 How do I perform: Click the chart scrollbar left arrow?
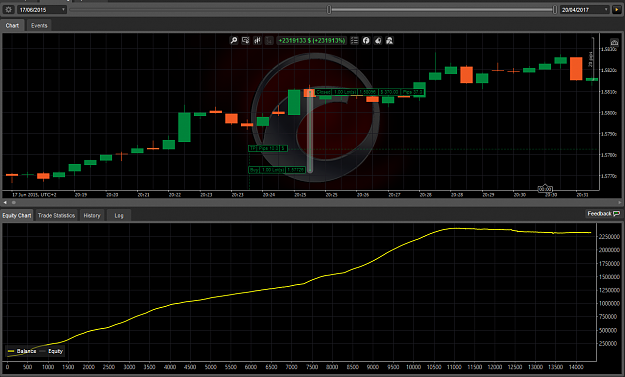(x=5, y=202)
